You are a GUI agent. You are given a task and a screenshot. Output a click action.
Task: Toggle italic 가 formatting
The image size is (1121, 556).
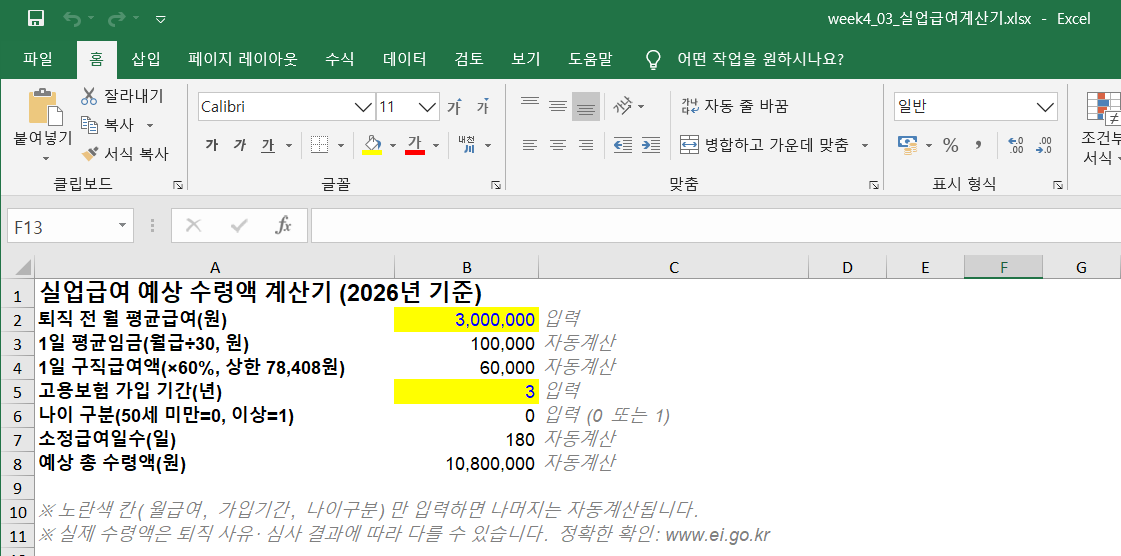point(239,145)
